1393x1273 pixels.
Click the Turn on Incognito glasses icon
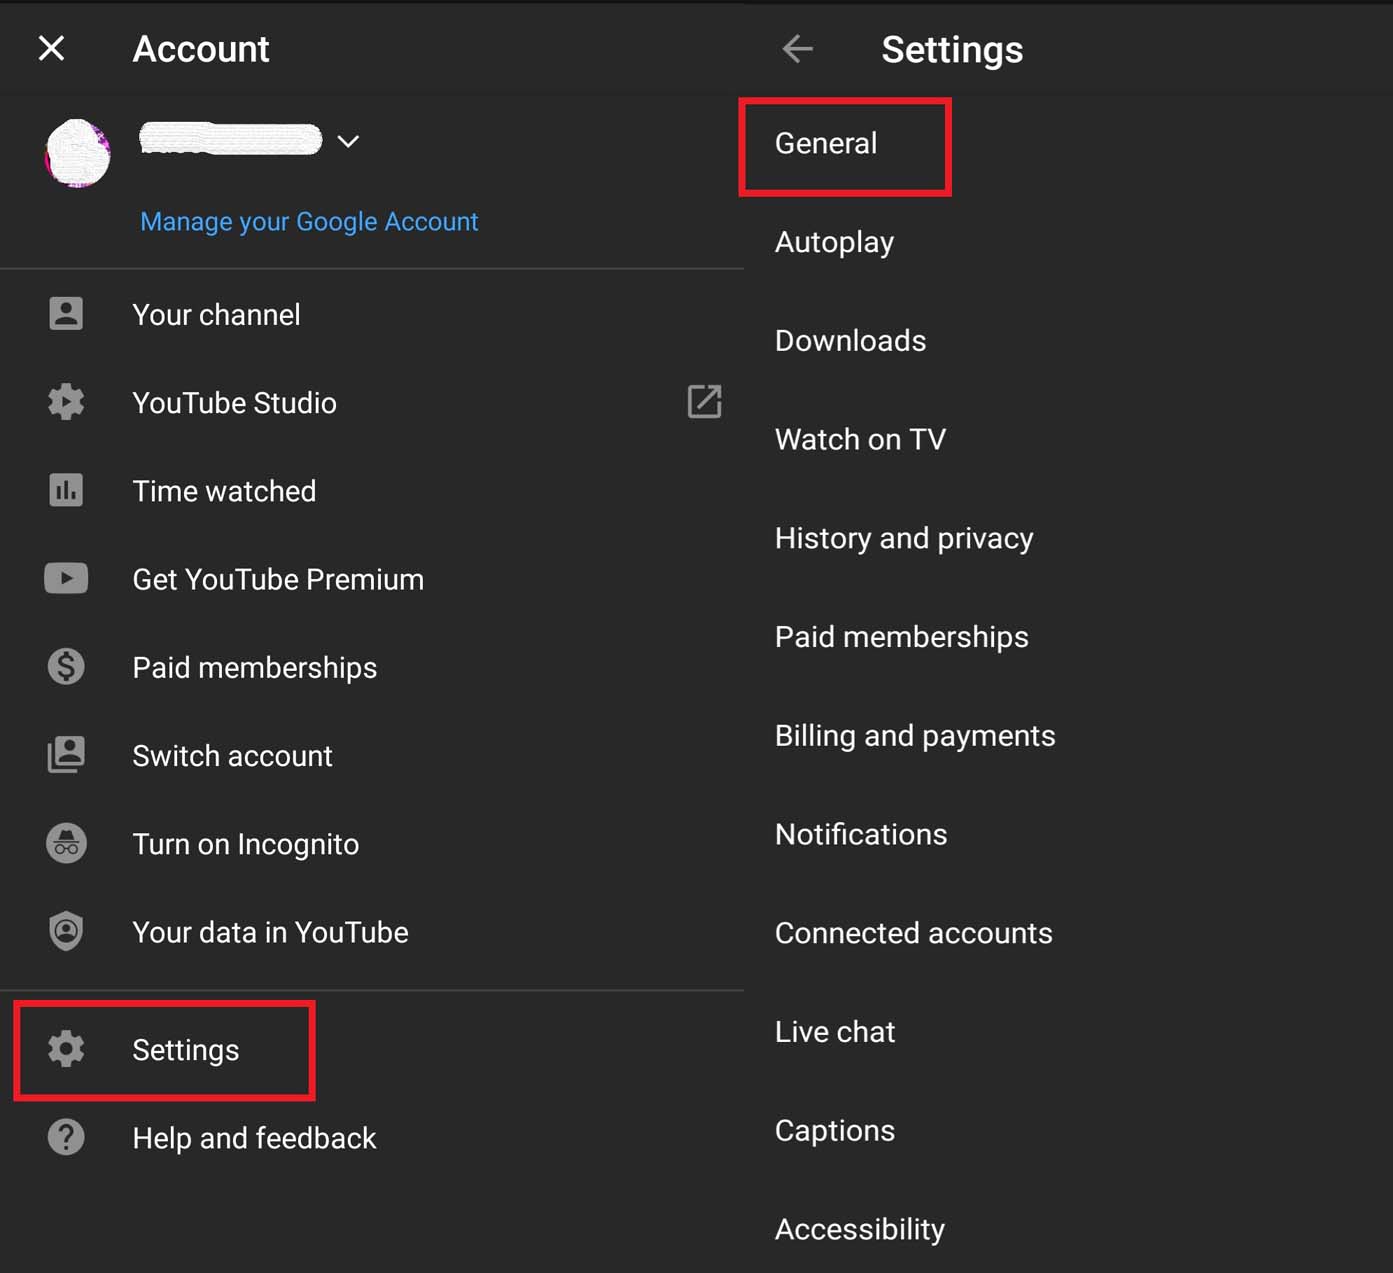tap(65, 843)
